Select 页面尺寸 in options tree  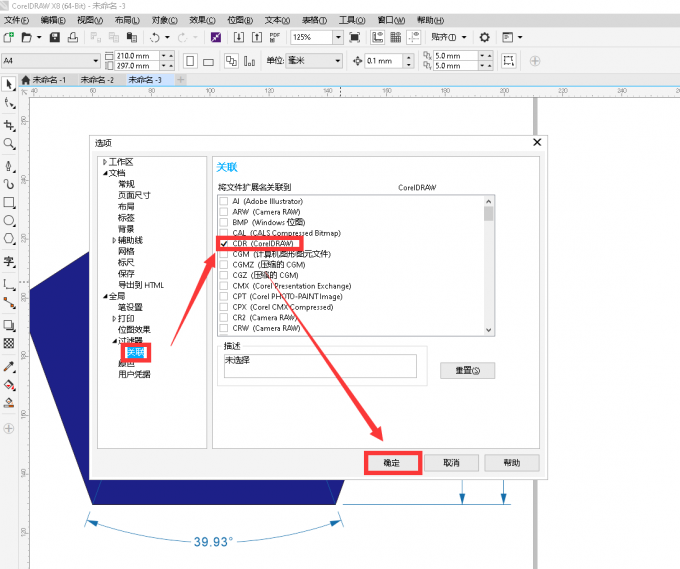point(134,195)
